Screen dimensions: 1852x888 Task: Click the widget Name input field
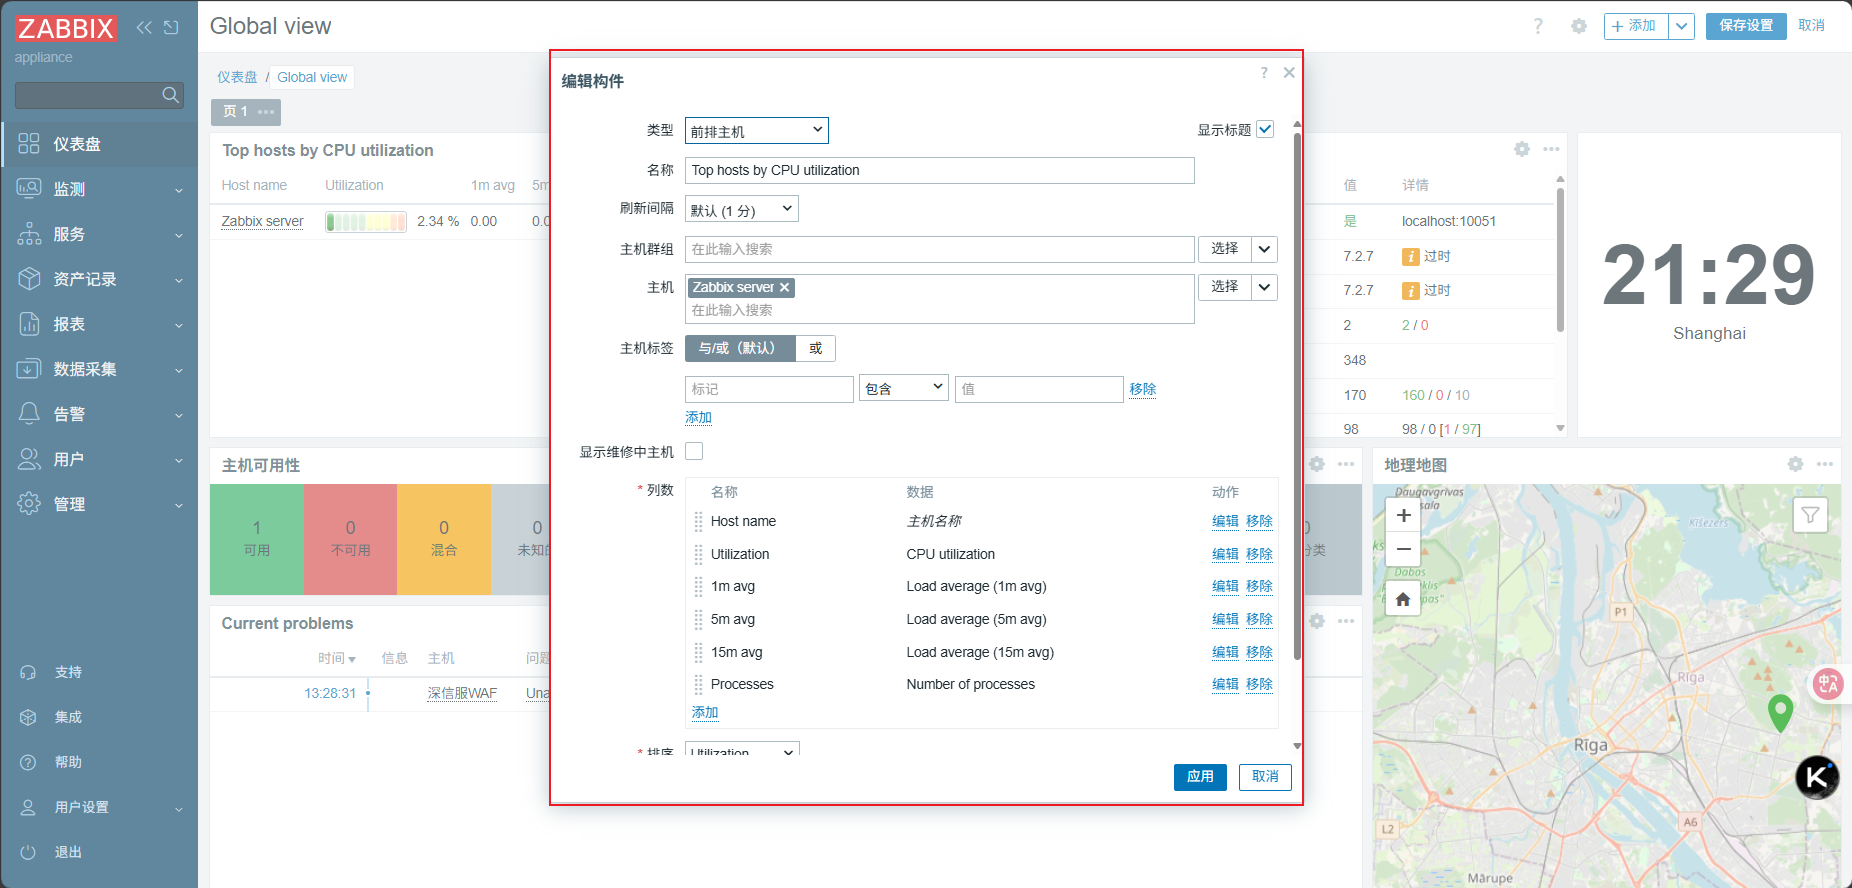(940, 170)
